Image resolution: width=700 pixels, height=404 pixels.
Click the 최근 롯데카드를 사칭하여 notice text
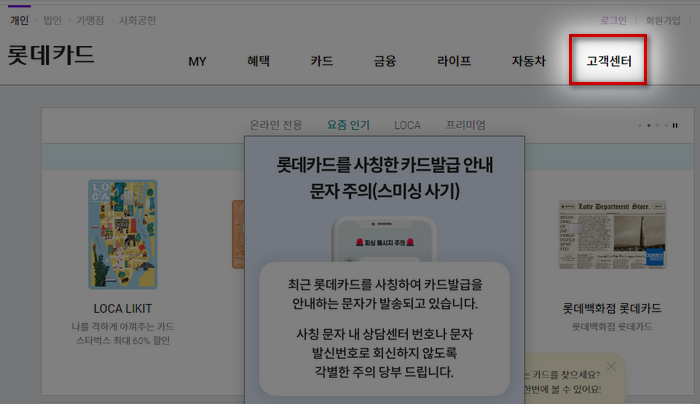[385, 294]
